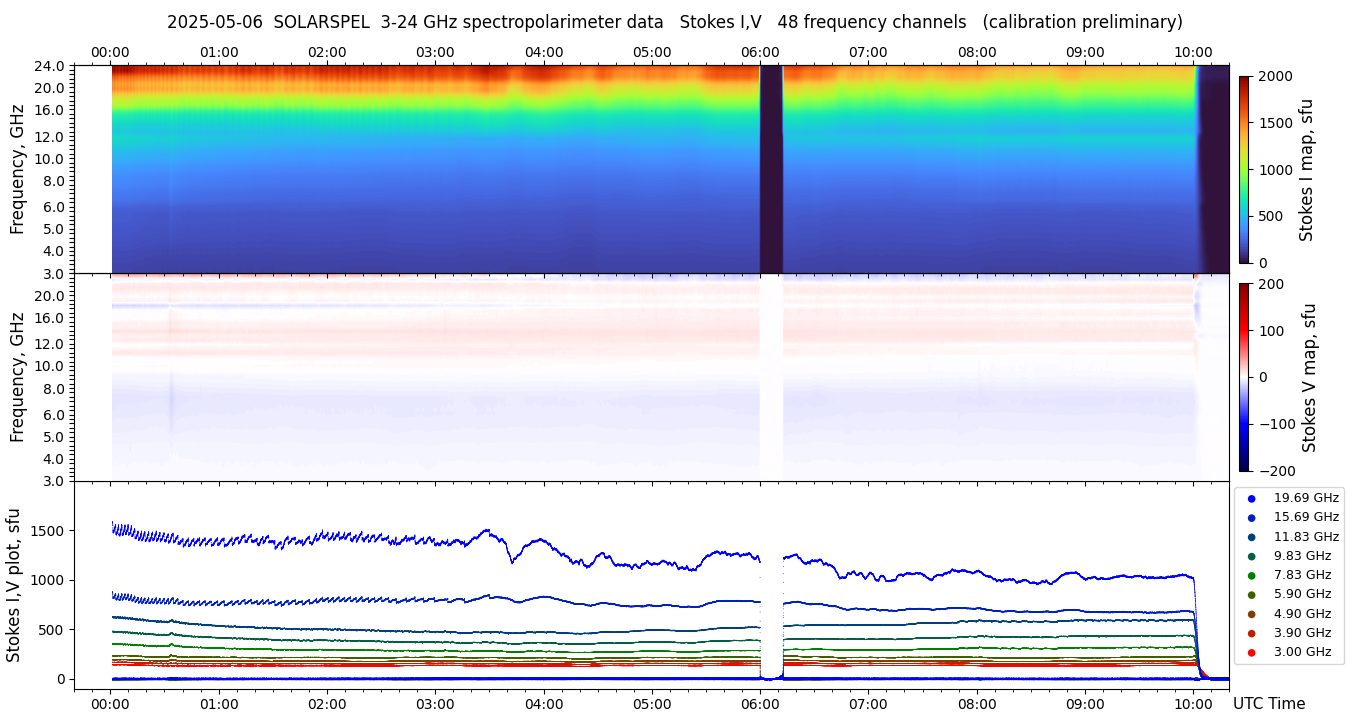Click the 3.00 GHz red legend dot
Viewport: 1350px width, 725px height.
click(x=1251, y=652)
